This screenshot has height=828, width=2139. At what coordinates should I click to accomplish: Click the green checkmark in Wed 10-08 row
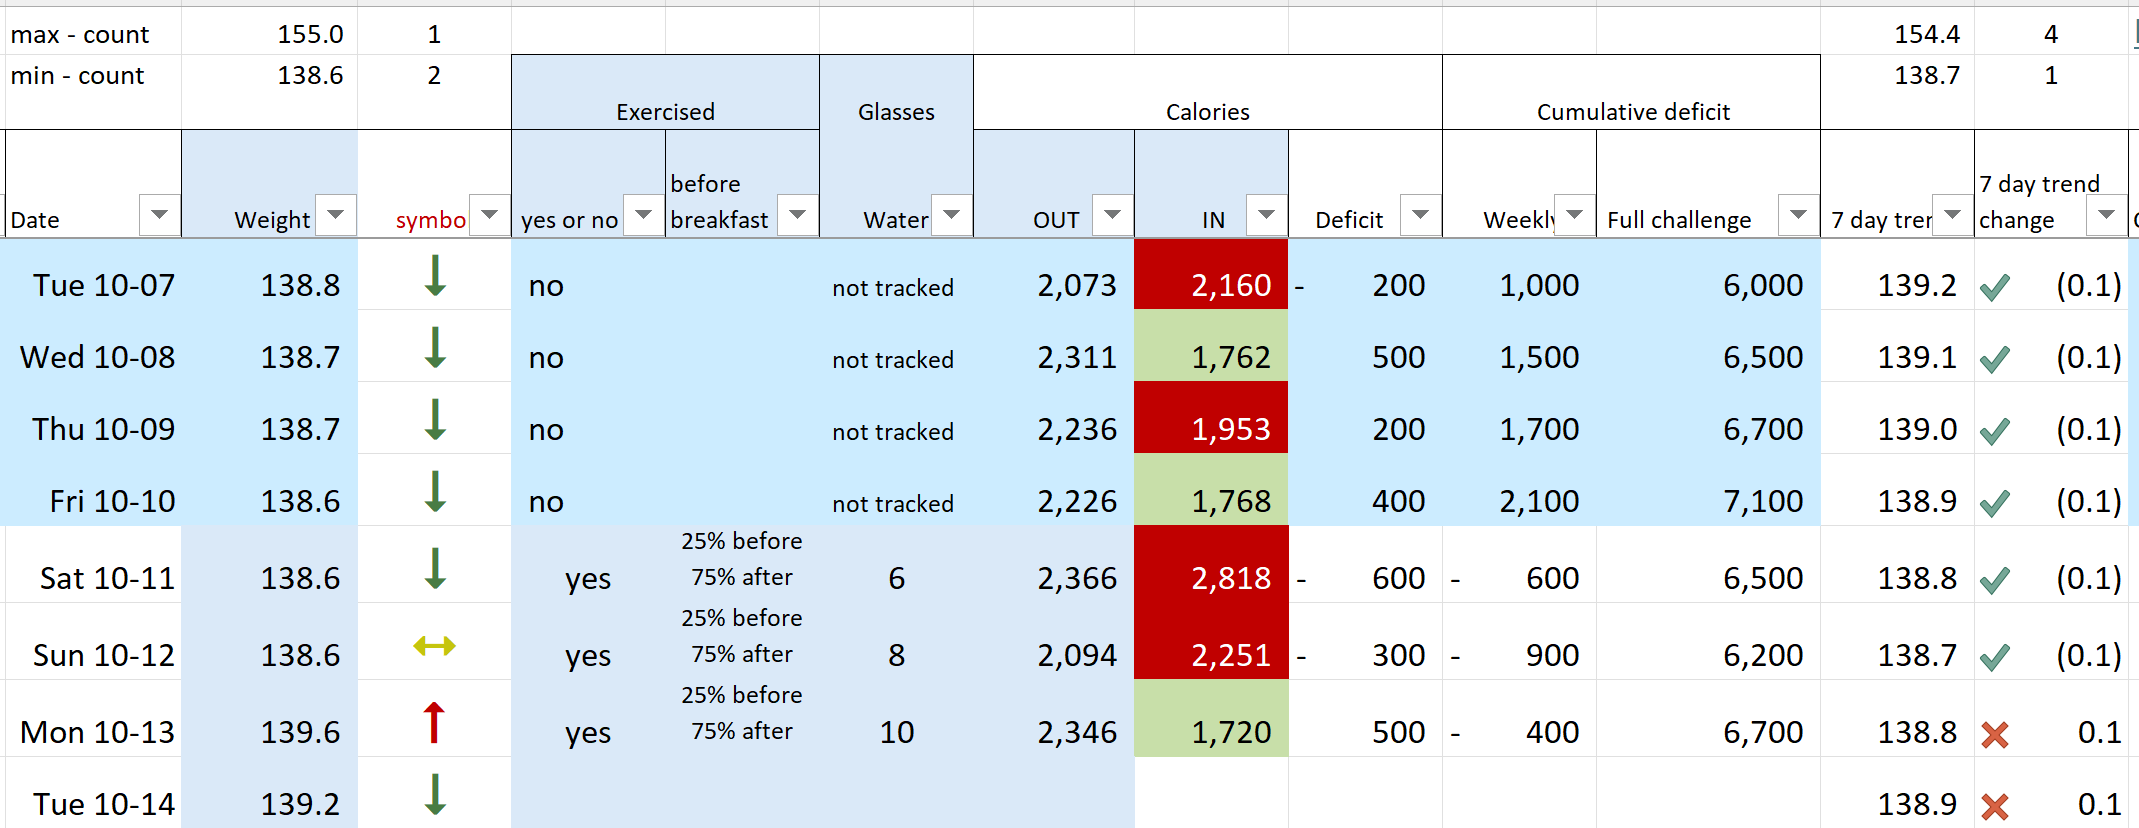click(x=1995, y=360)
